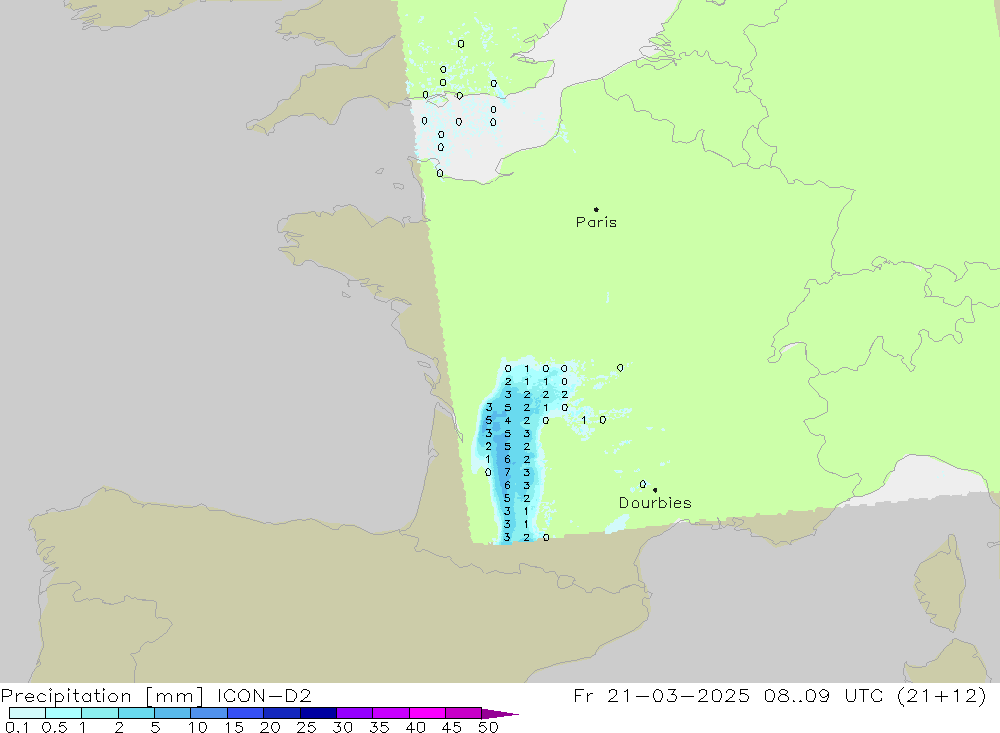The height and width of the screenshot is (733, 1000).
Task: Click the map precipitation value '4'
Action: 508,420
